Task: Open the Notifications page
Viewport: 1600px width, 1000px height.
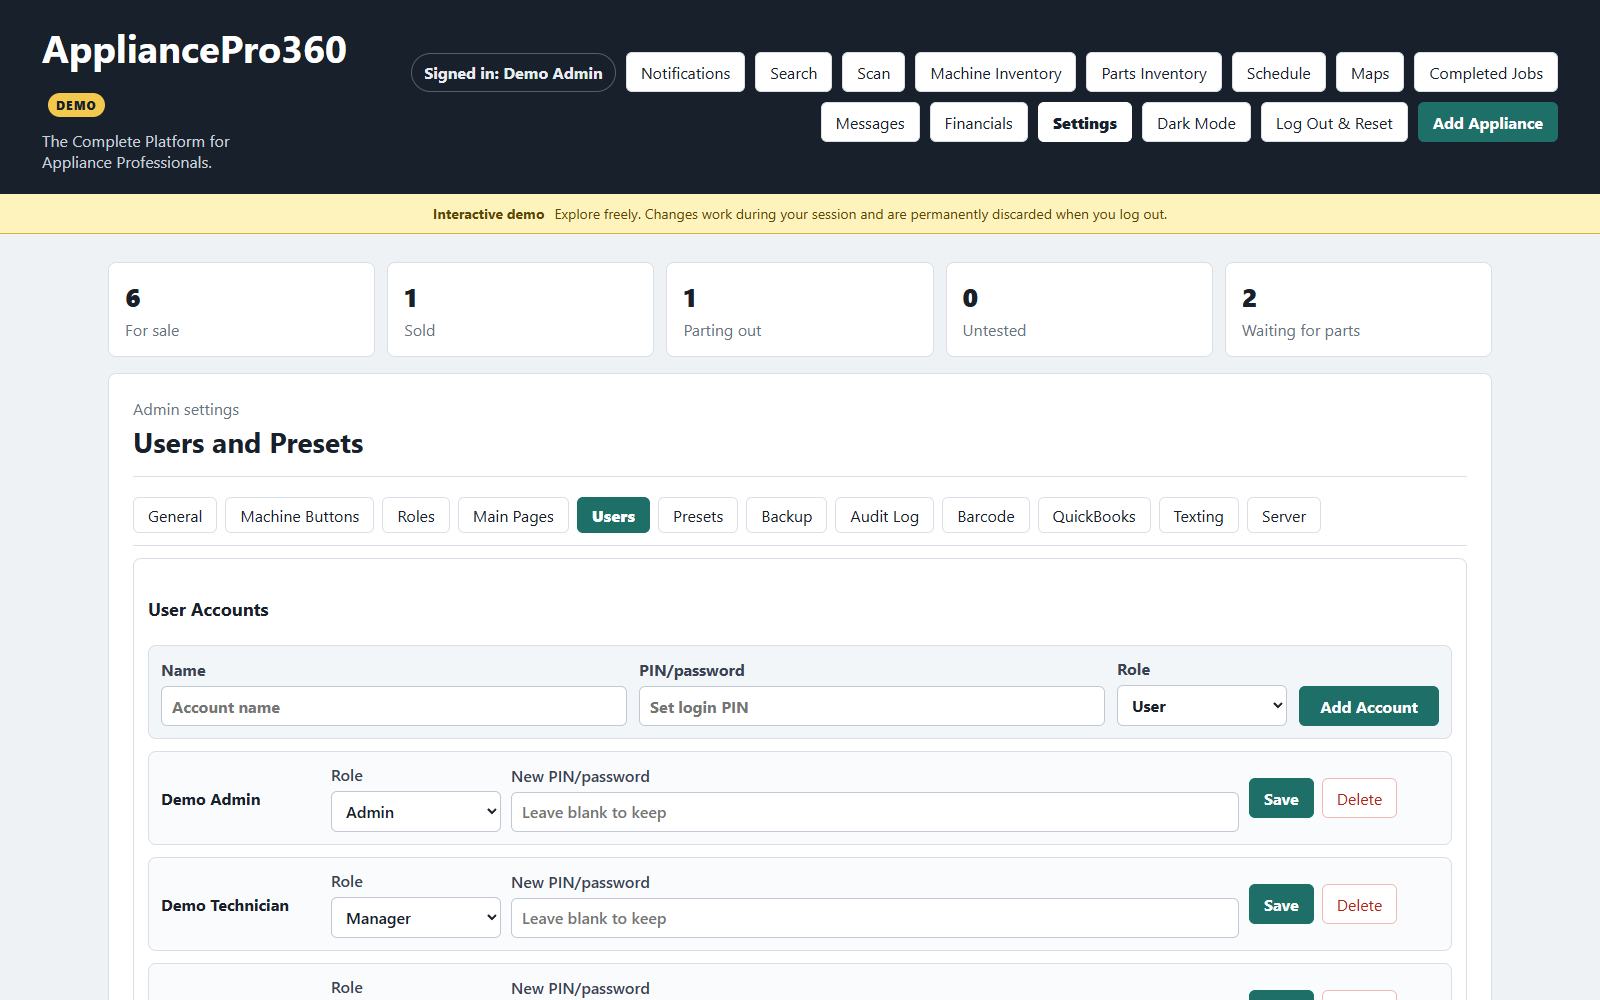Action: (x=685, y=73)
